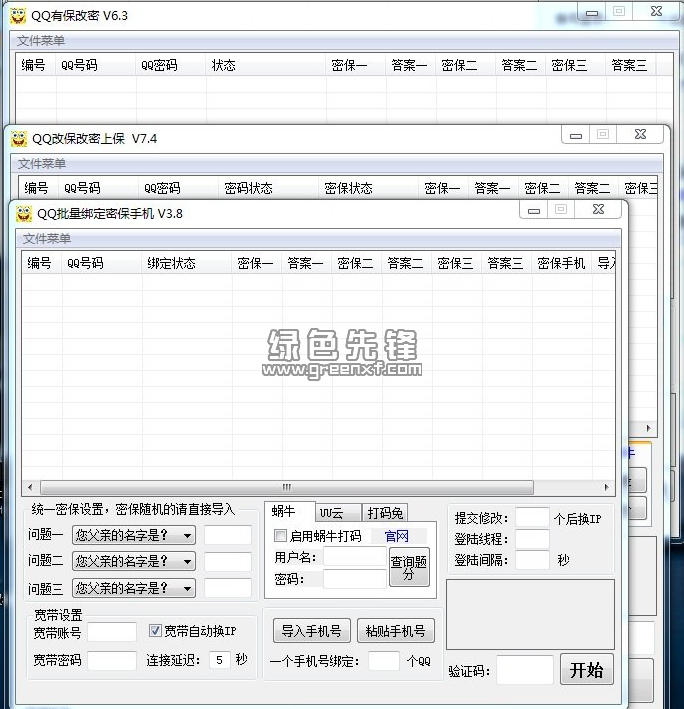
Task: Click the QQ密码 column header in V6.3 window
Action: [171, 66]
